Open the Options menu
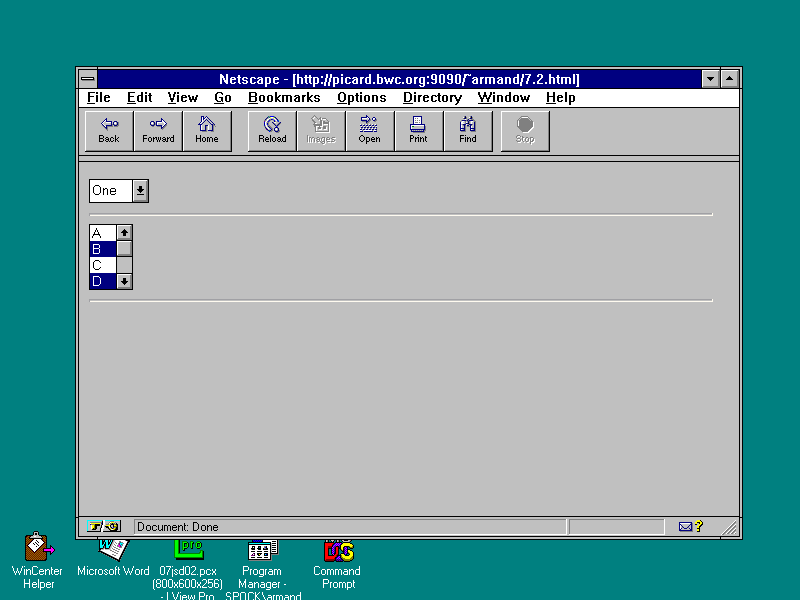 pos(361,98)
